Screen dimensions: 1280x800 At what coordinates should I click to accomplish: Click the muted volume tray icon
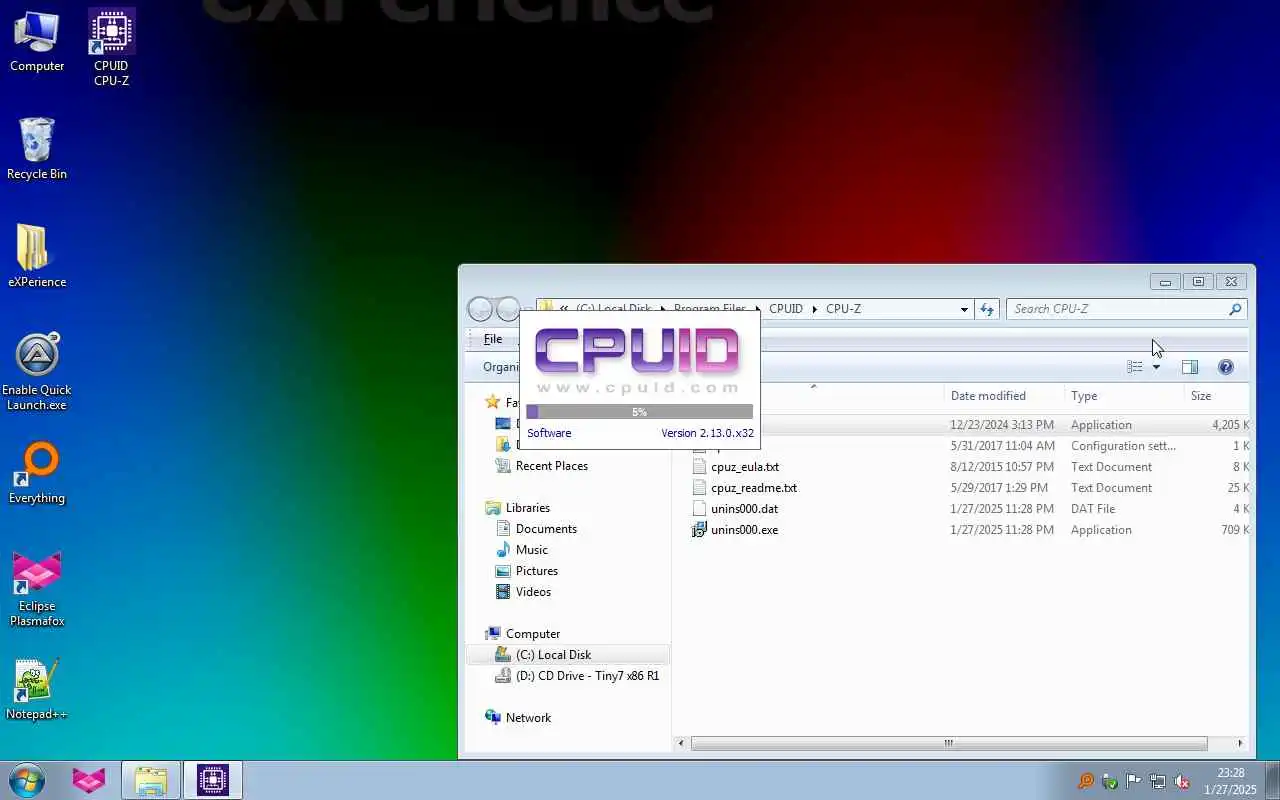click(1182, 781)
